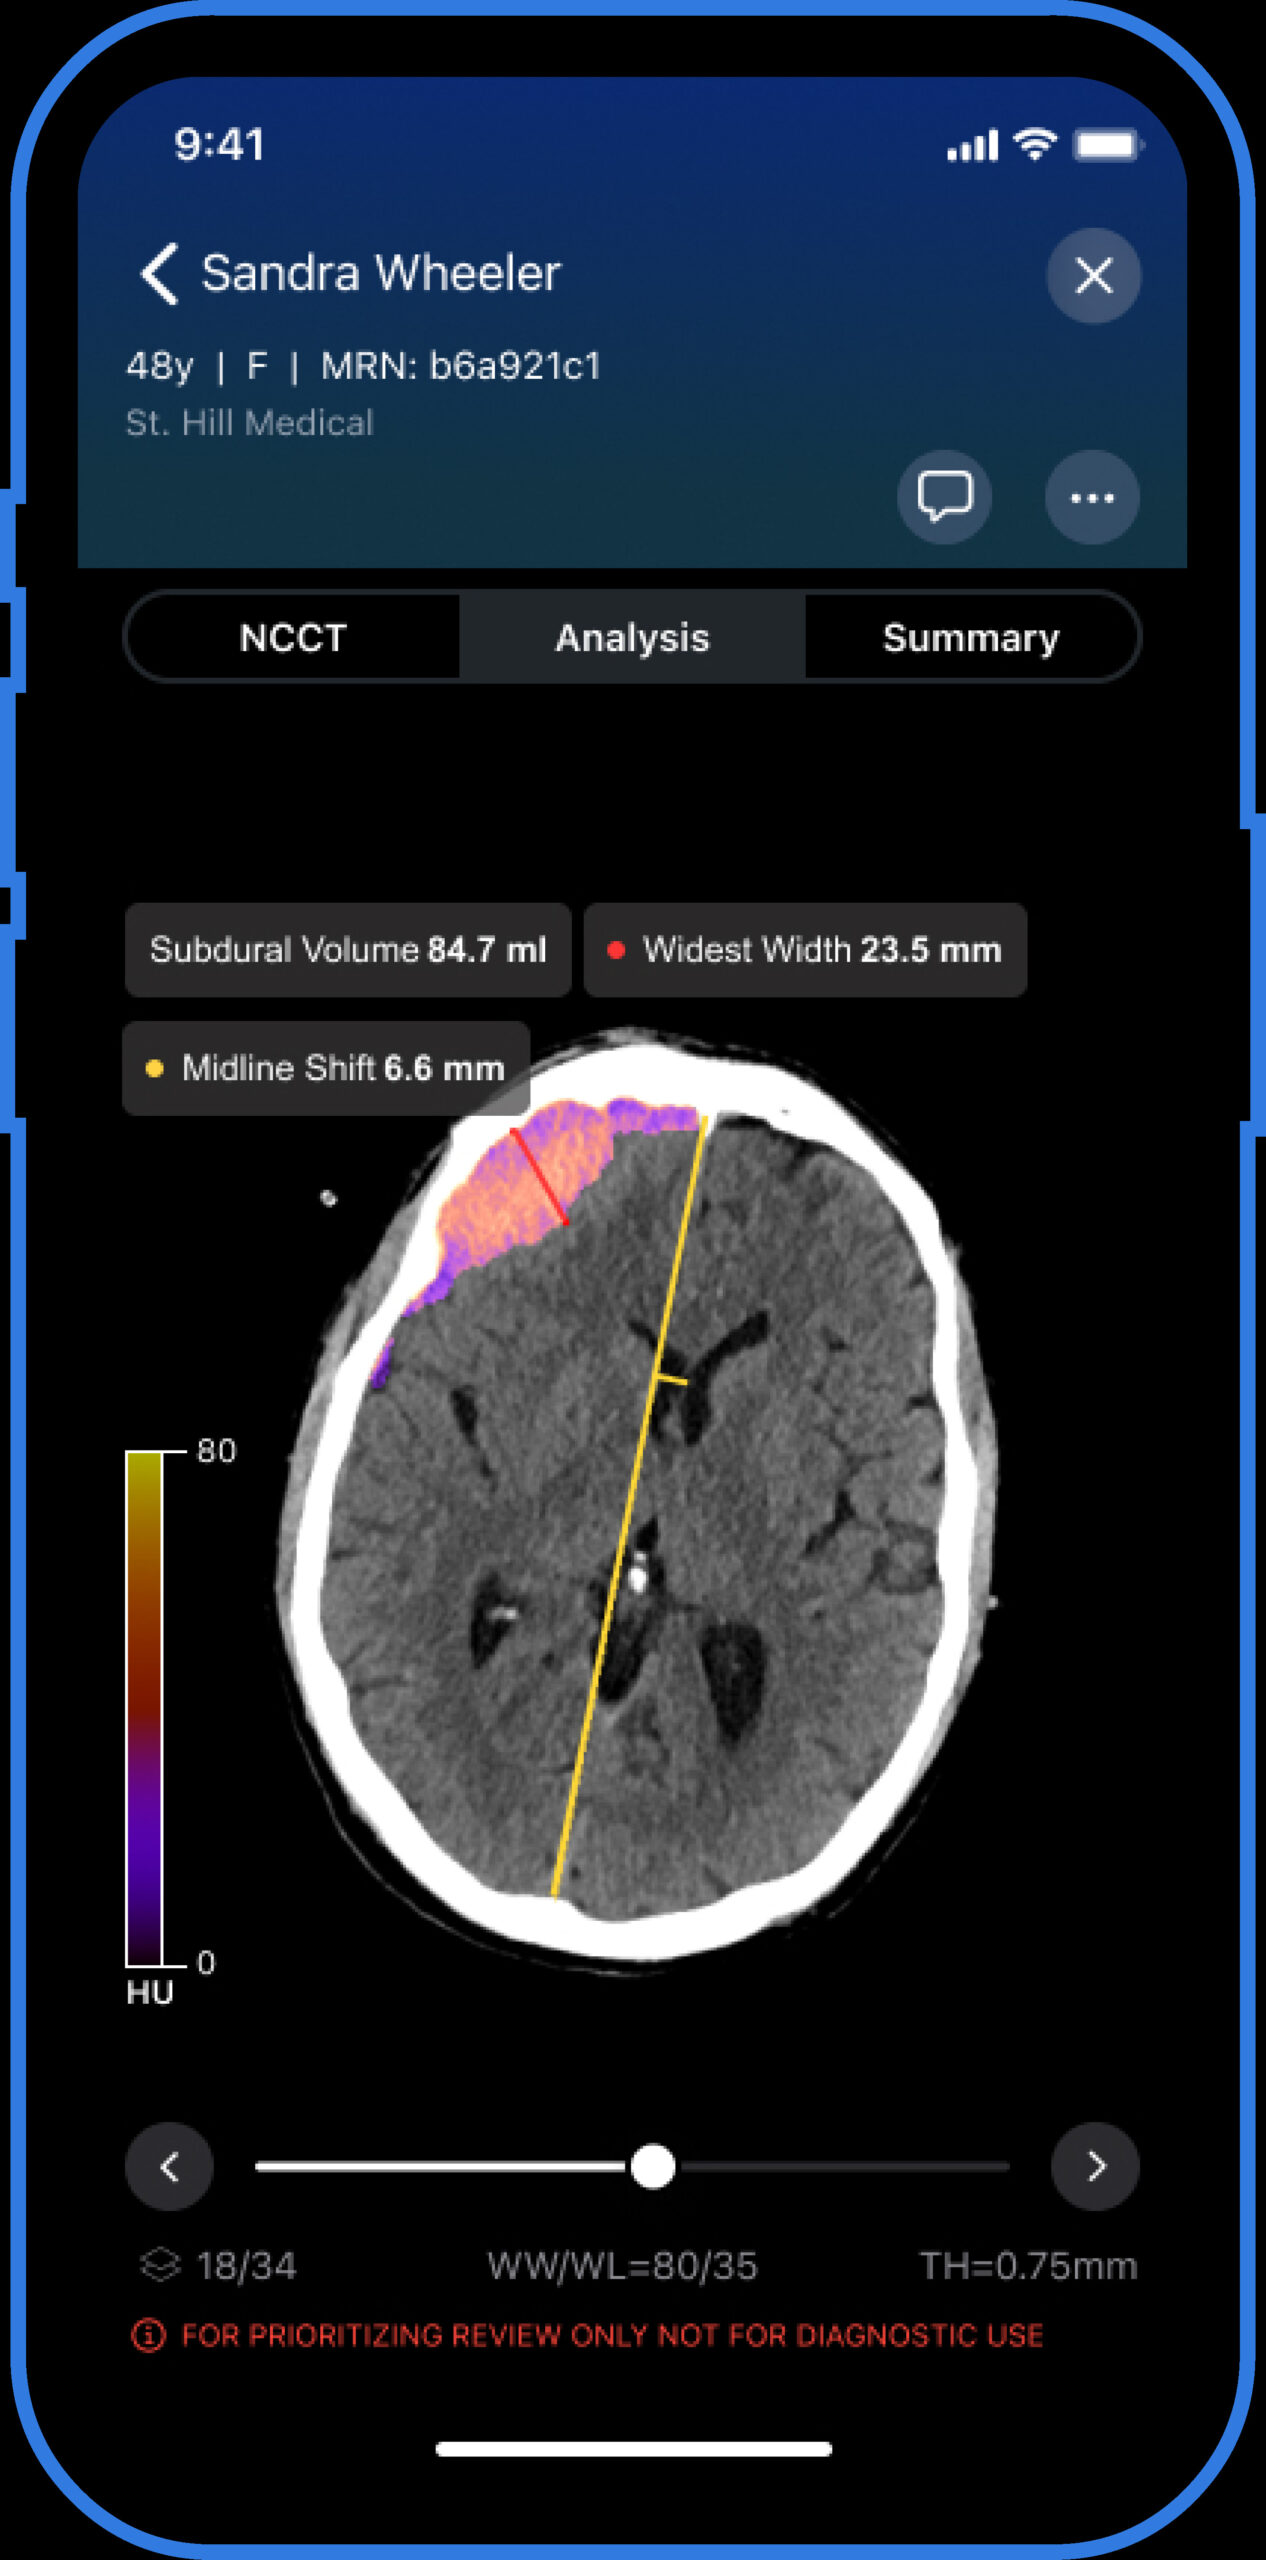Click the slice slider track right of handle

click(843, 2166)
